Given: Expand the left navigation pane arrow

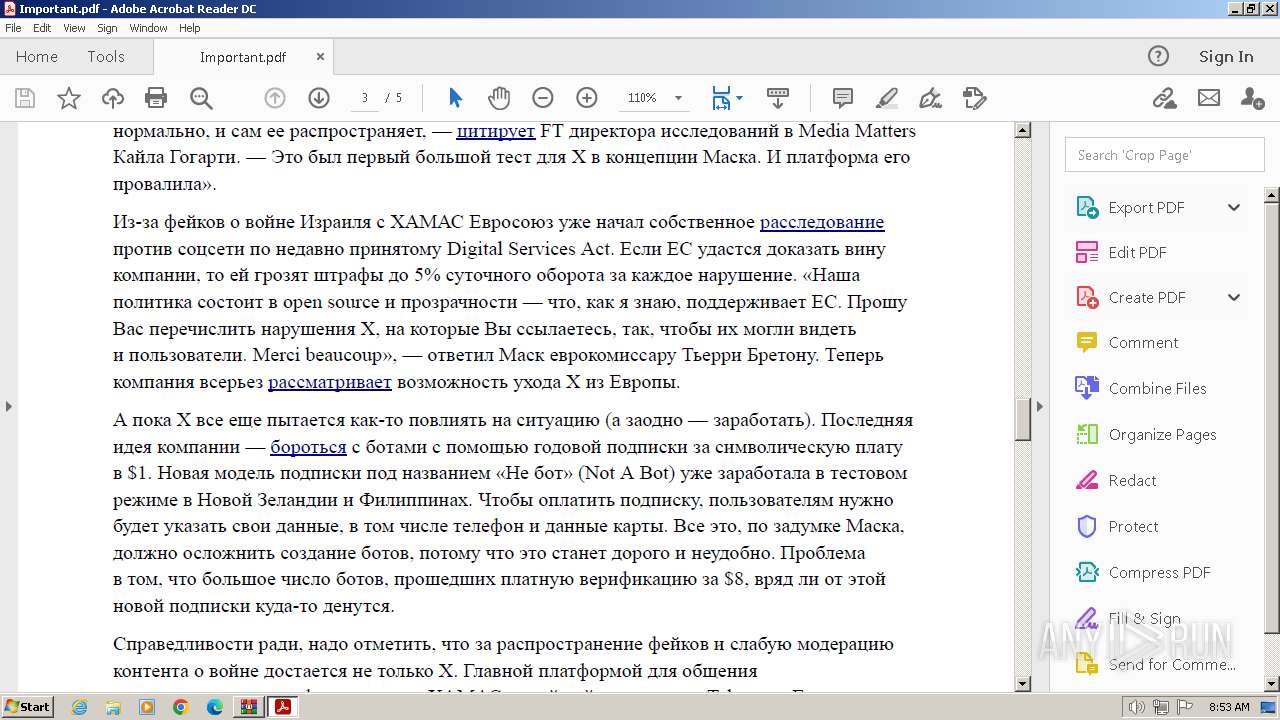Looking at the screenshot, I should (8, 406).
